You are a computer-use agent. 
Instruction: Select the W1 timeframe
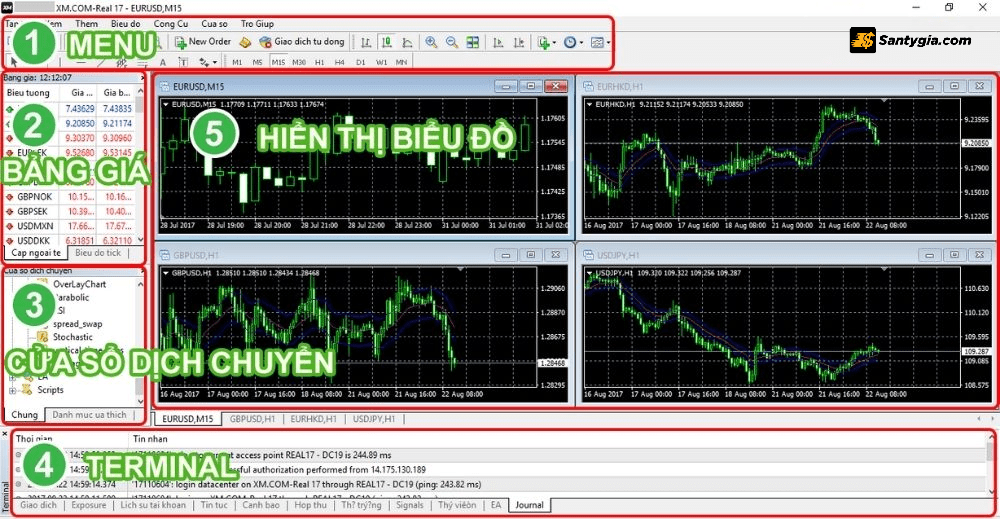381,62
